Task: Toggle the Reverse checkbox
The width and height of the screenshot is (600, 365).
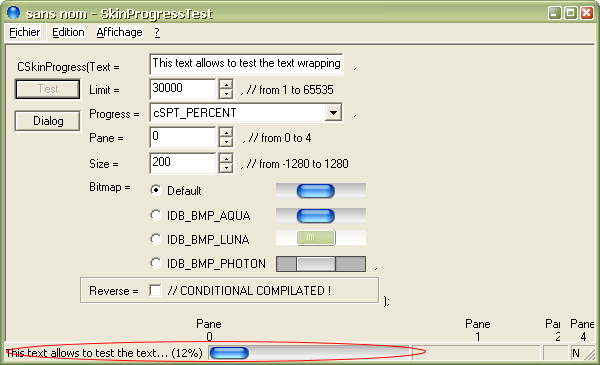Action: 155,290
